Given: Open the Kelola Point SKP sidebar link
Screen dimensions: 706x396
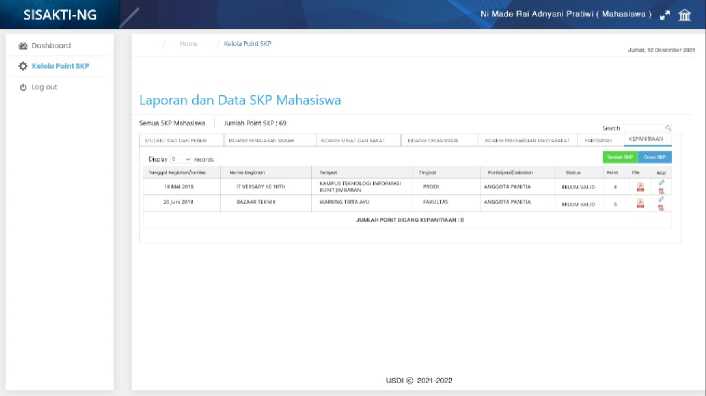Looking at the screenshot, I should (x=60, y=66).
